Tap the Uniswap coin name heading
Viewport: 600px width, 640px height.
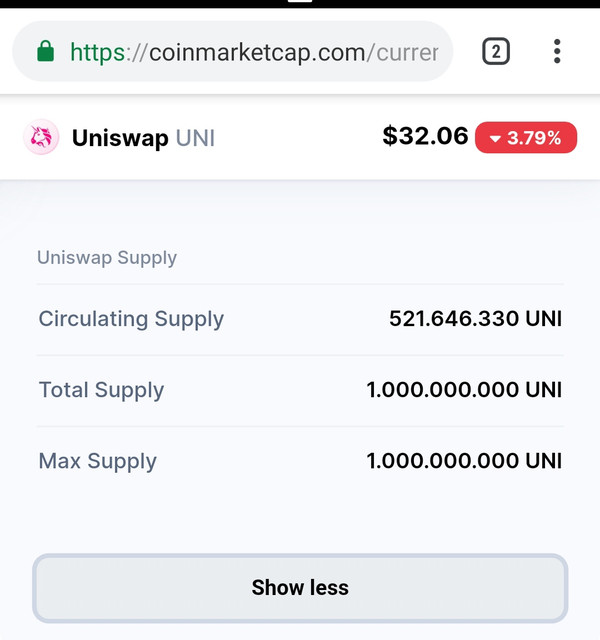(120, 138)
